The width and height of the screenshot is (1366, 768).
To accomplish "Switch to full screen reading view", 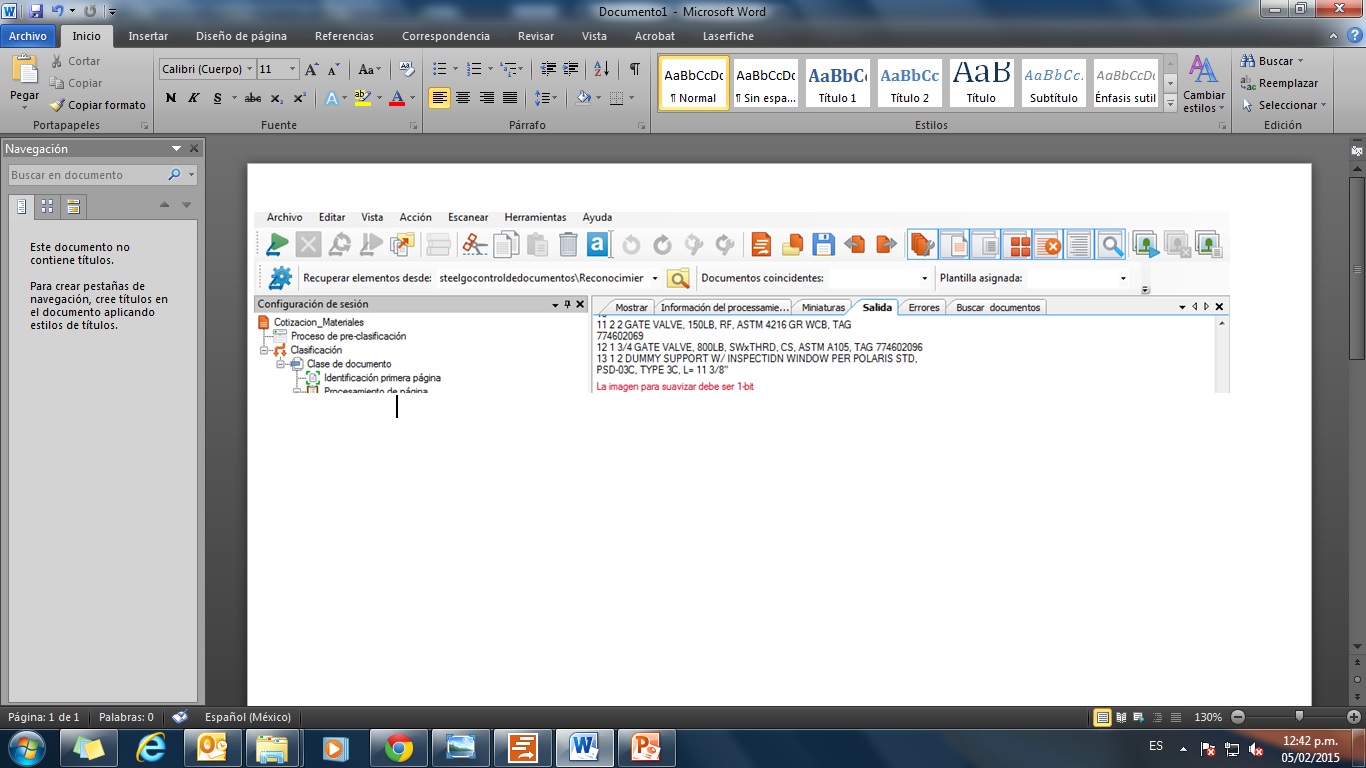I will [x=1121, y=717].
